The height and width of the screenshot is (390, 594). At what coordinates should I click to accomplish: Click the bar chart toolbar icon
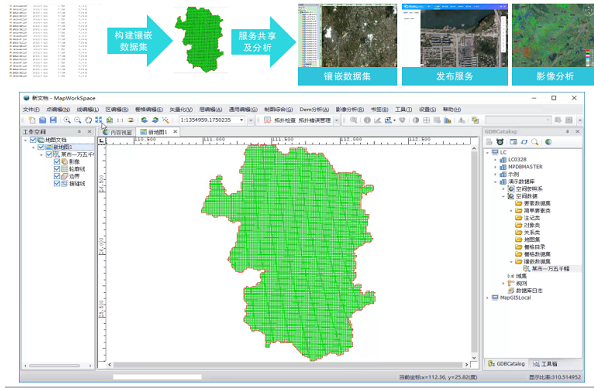(x=448, y=120)
